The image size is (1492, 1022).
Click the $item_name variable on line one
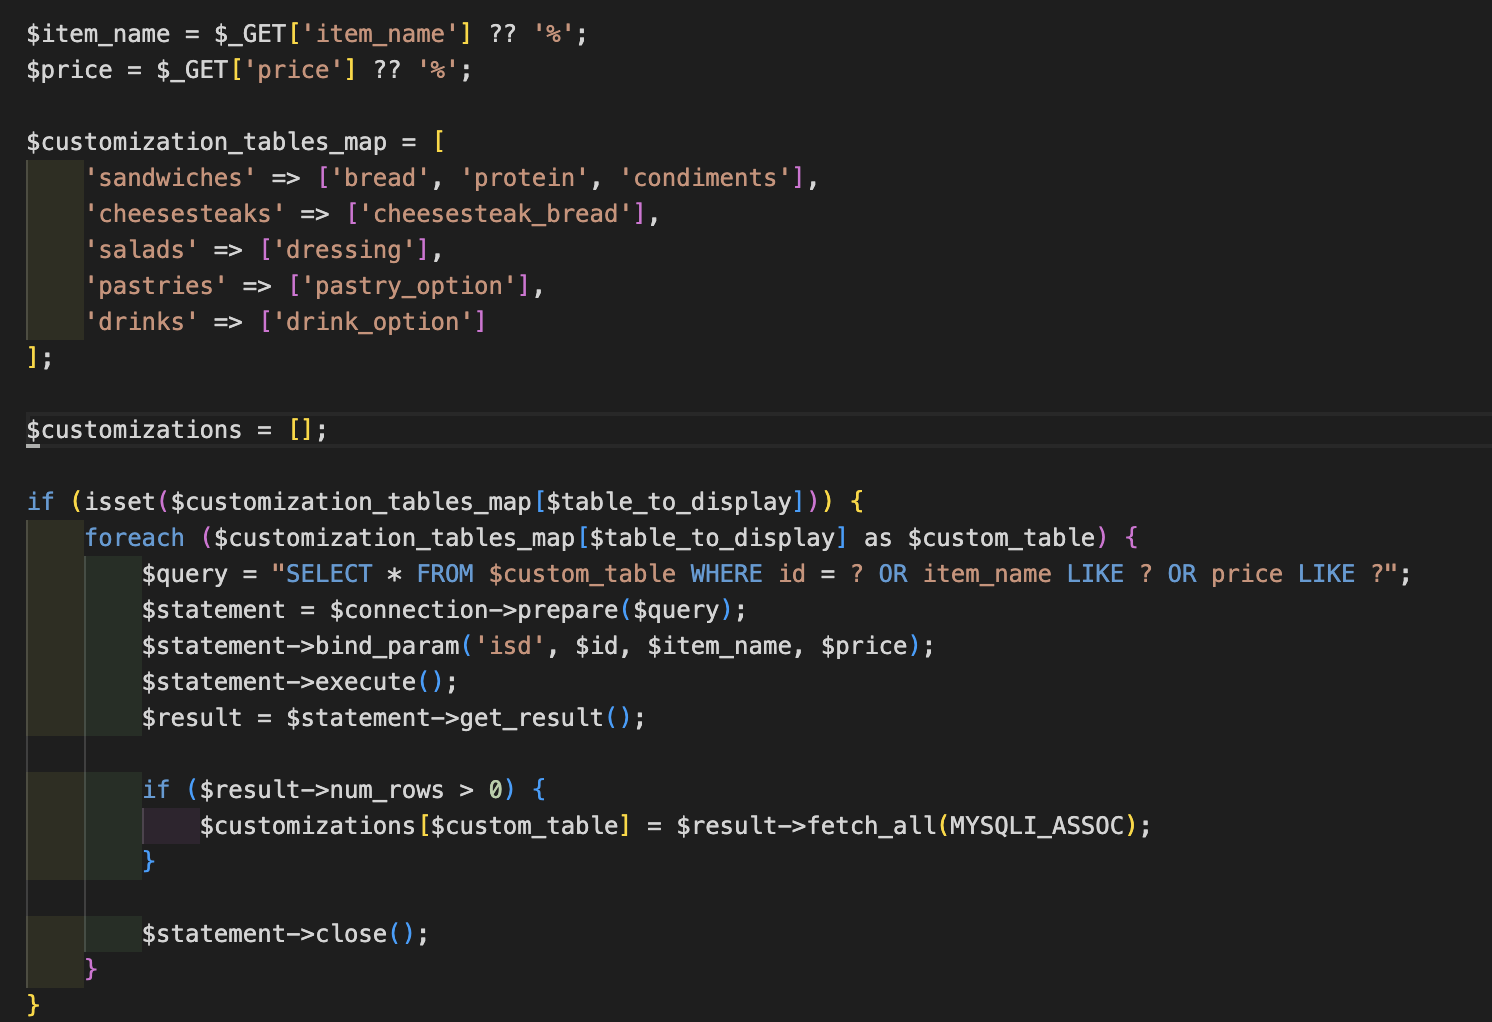(98, 34)
